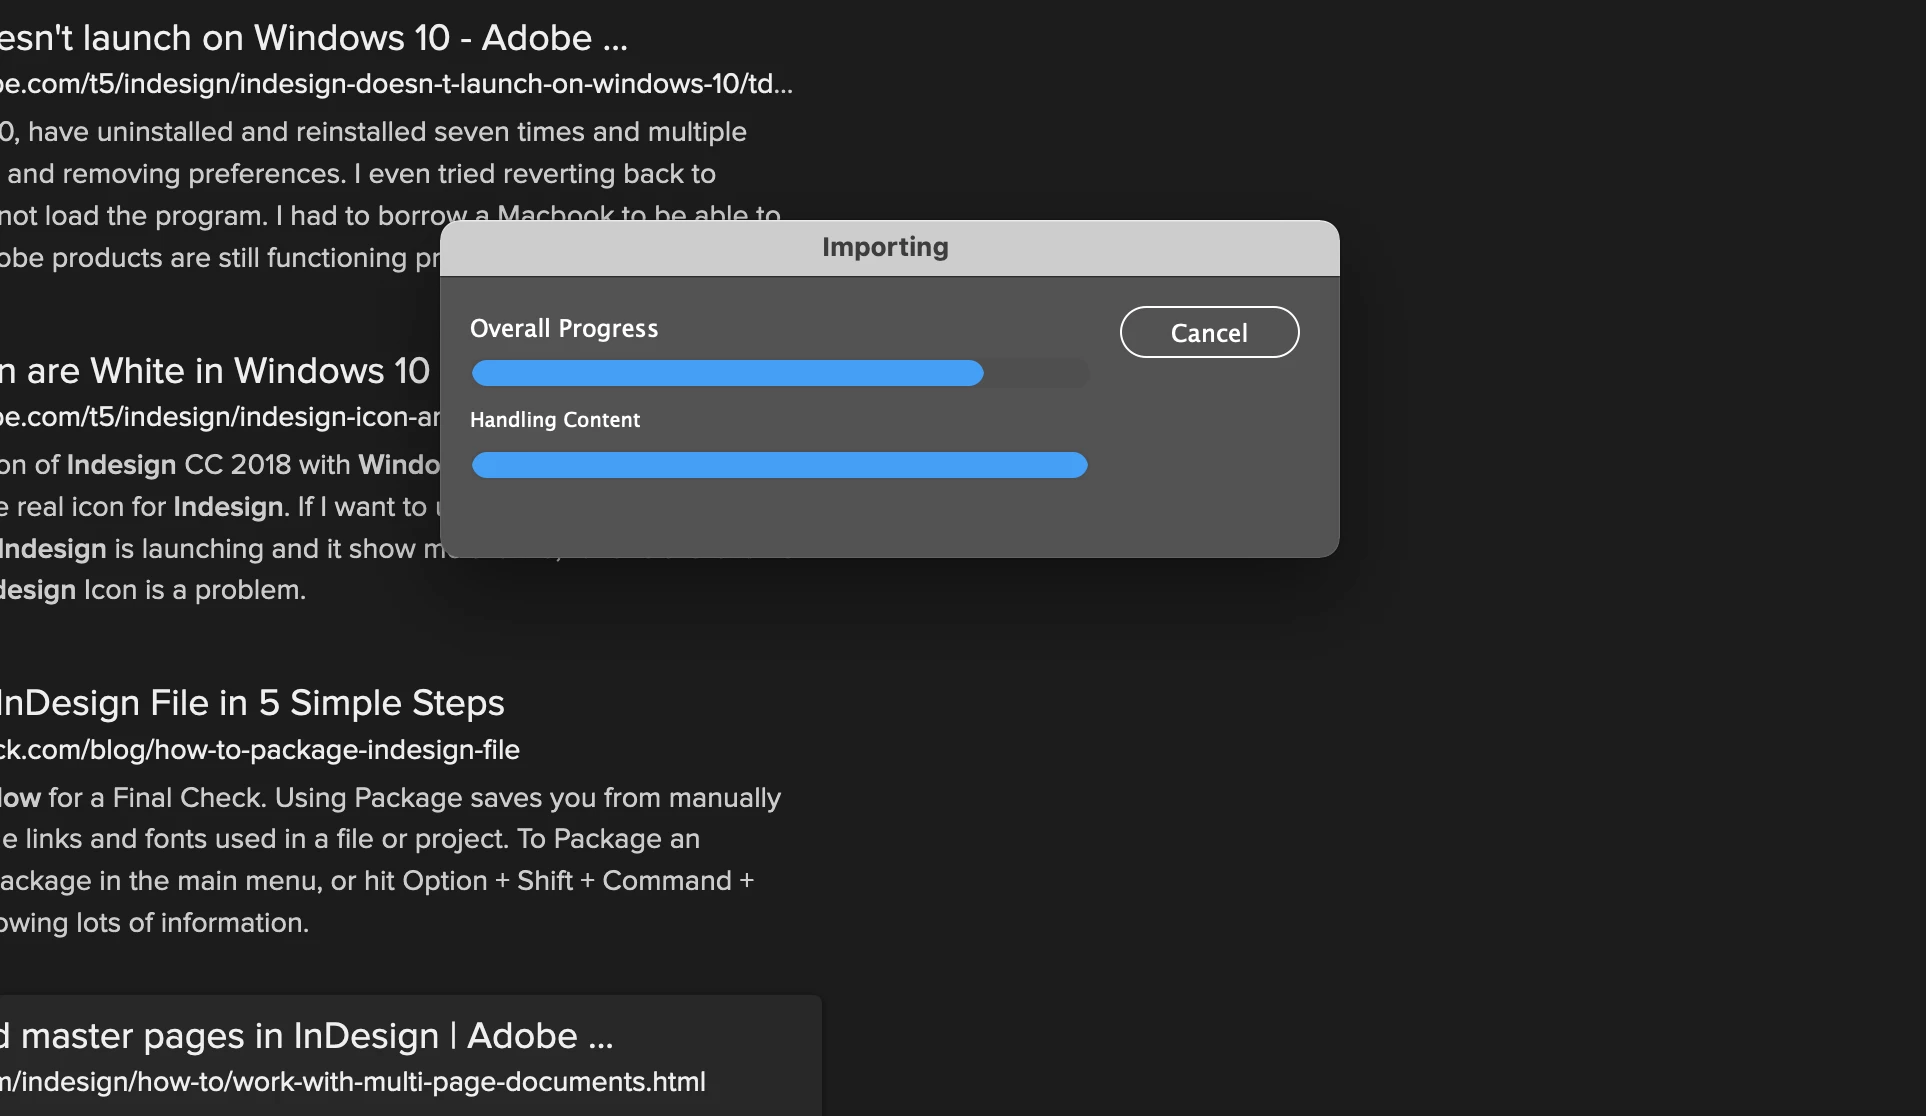The width and height of the screenshot is (1926, 1116).
Task: Open "launch on Windows 10 - Adobe" result
Action: 314,38
